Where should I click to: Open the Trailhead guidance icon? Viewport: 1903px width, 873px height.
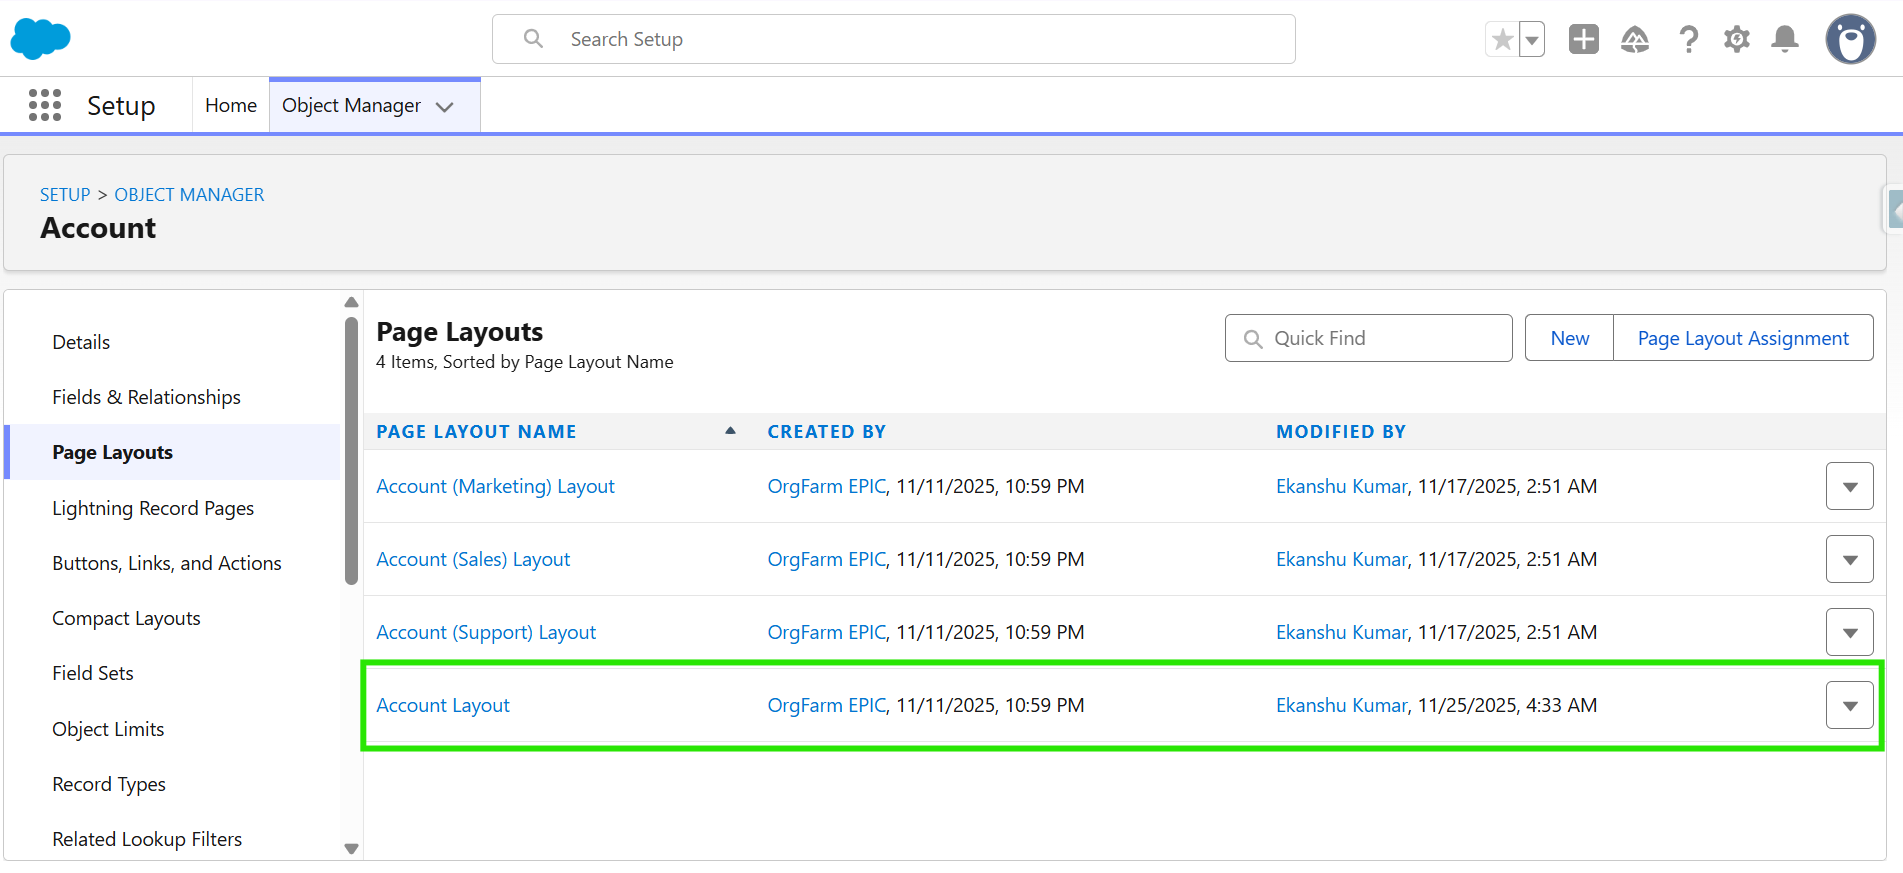pyautogui.click(x=1635, y=40)
